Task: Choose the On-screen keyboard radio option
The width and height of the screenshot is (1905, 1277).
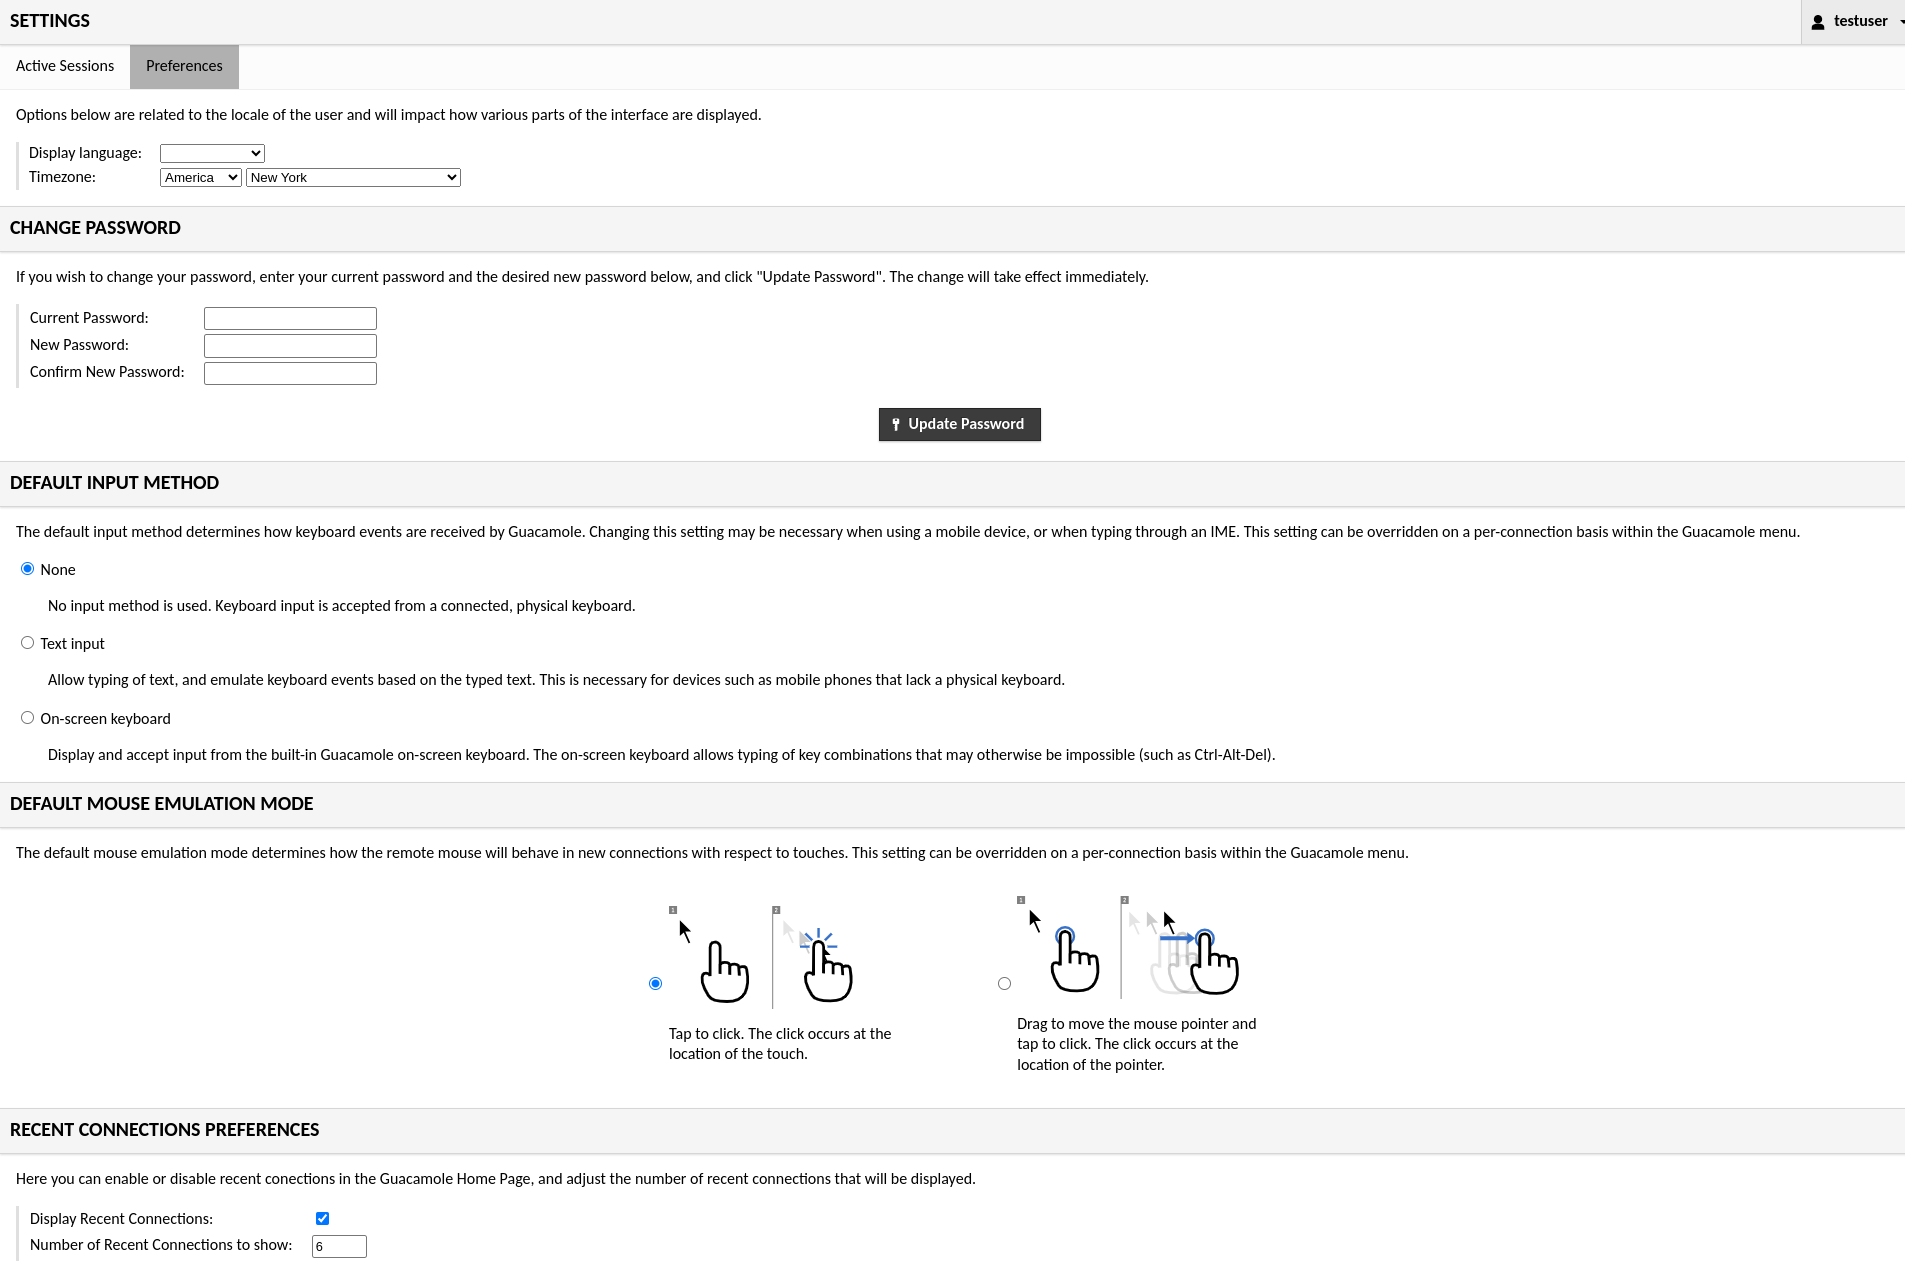Action: tap(28, 718)
